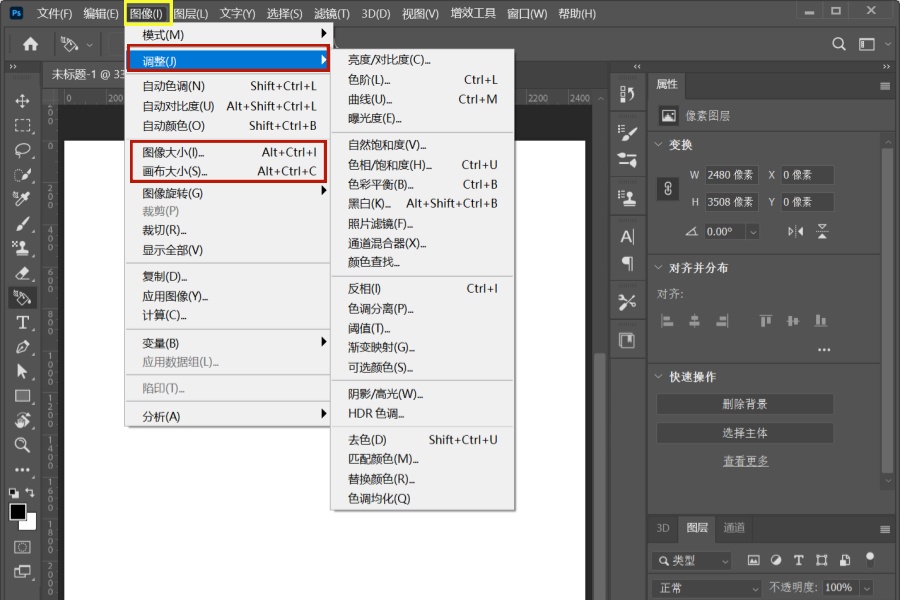Toggle layer filtering on or off
The height and width of the screenshot is (600, 900).
point(870,559)
